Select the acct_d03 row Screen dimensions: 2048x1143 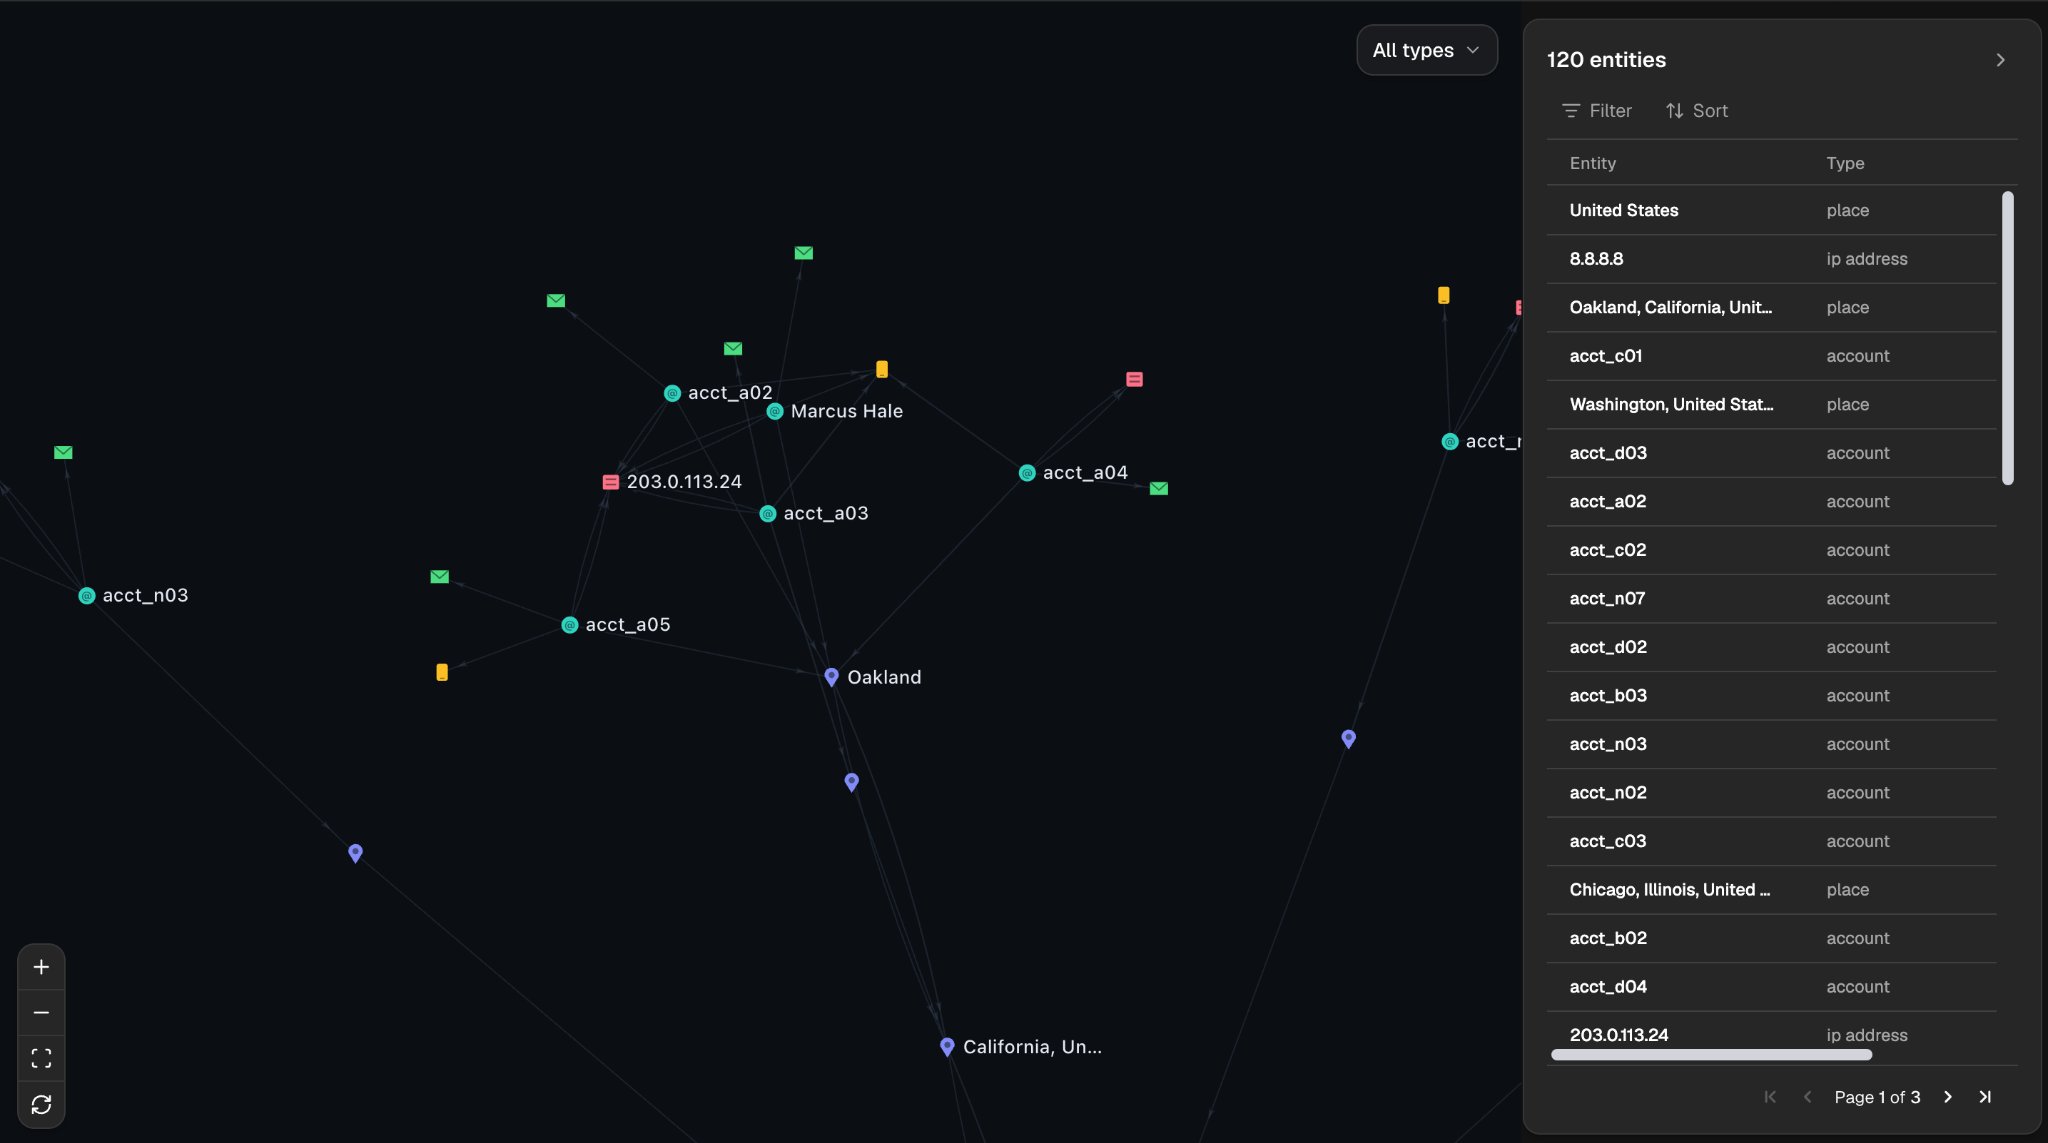pos(1771,453)
